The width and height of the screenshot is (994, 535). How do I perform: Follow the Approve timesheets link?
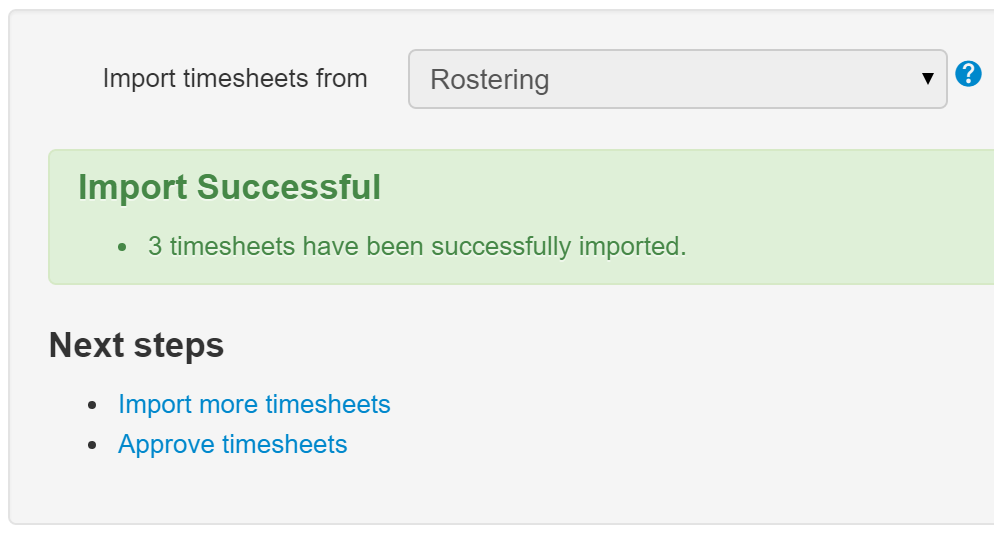coord(233,444)
